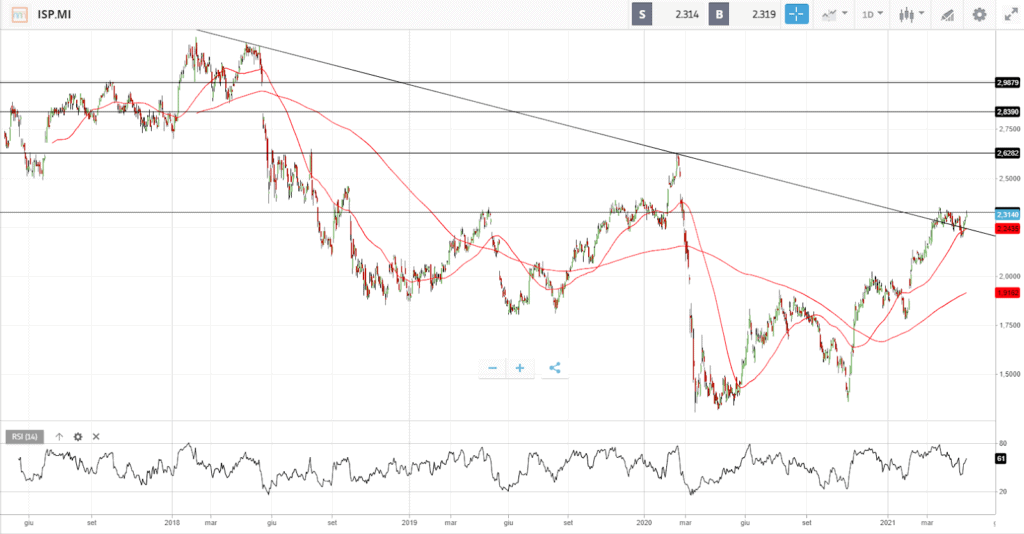Click the 2,7500 price axis label
Screen dimensions: 1024x534
click(1009, 129)
